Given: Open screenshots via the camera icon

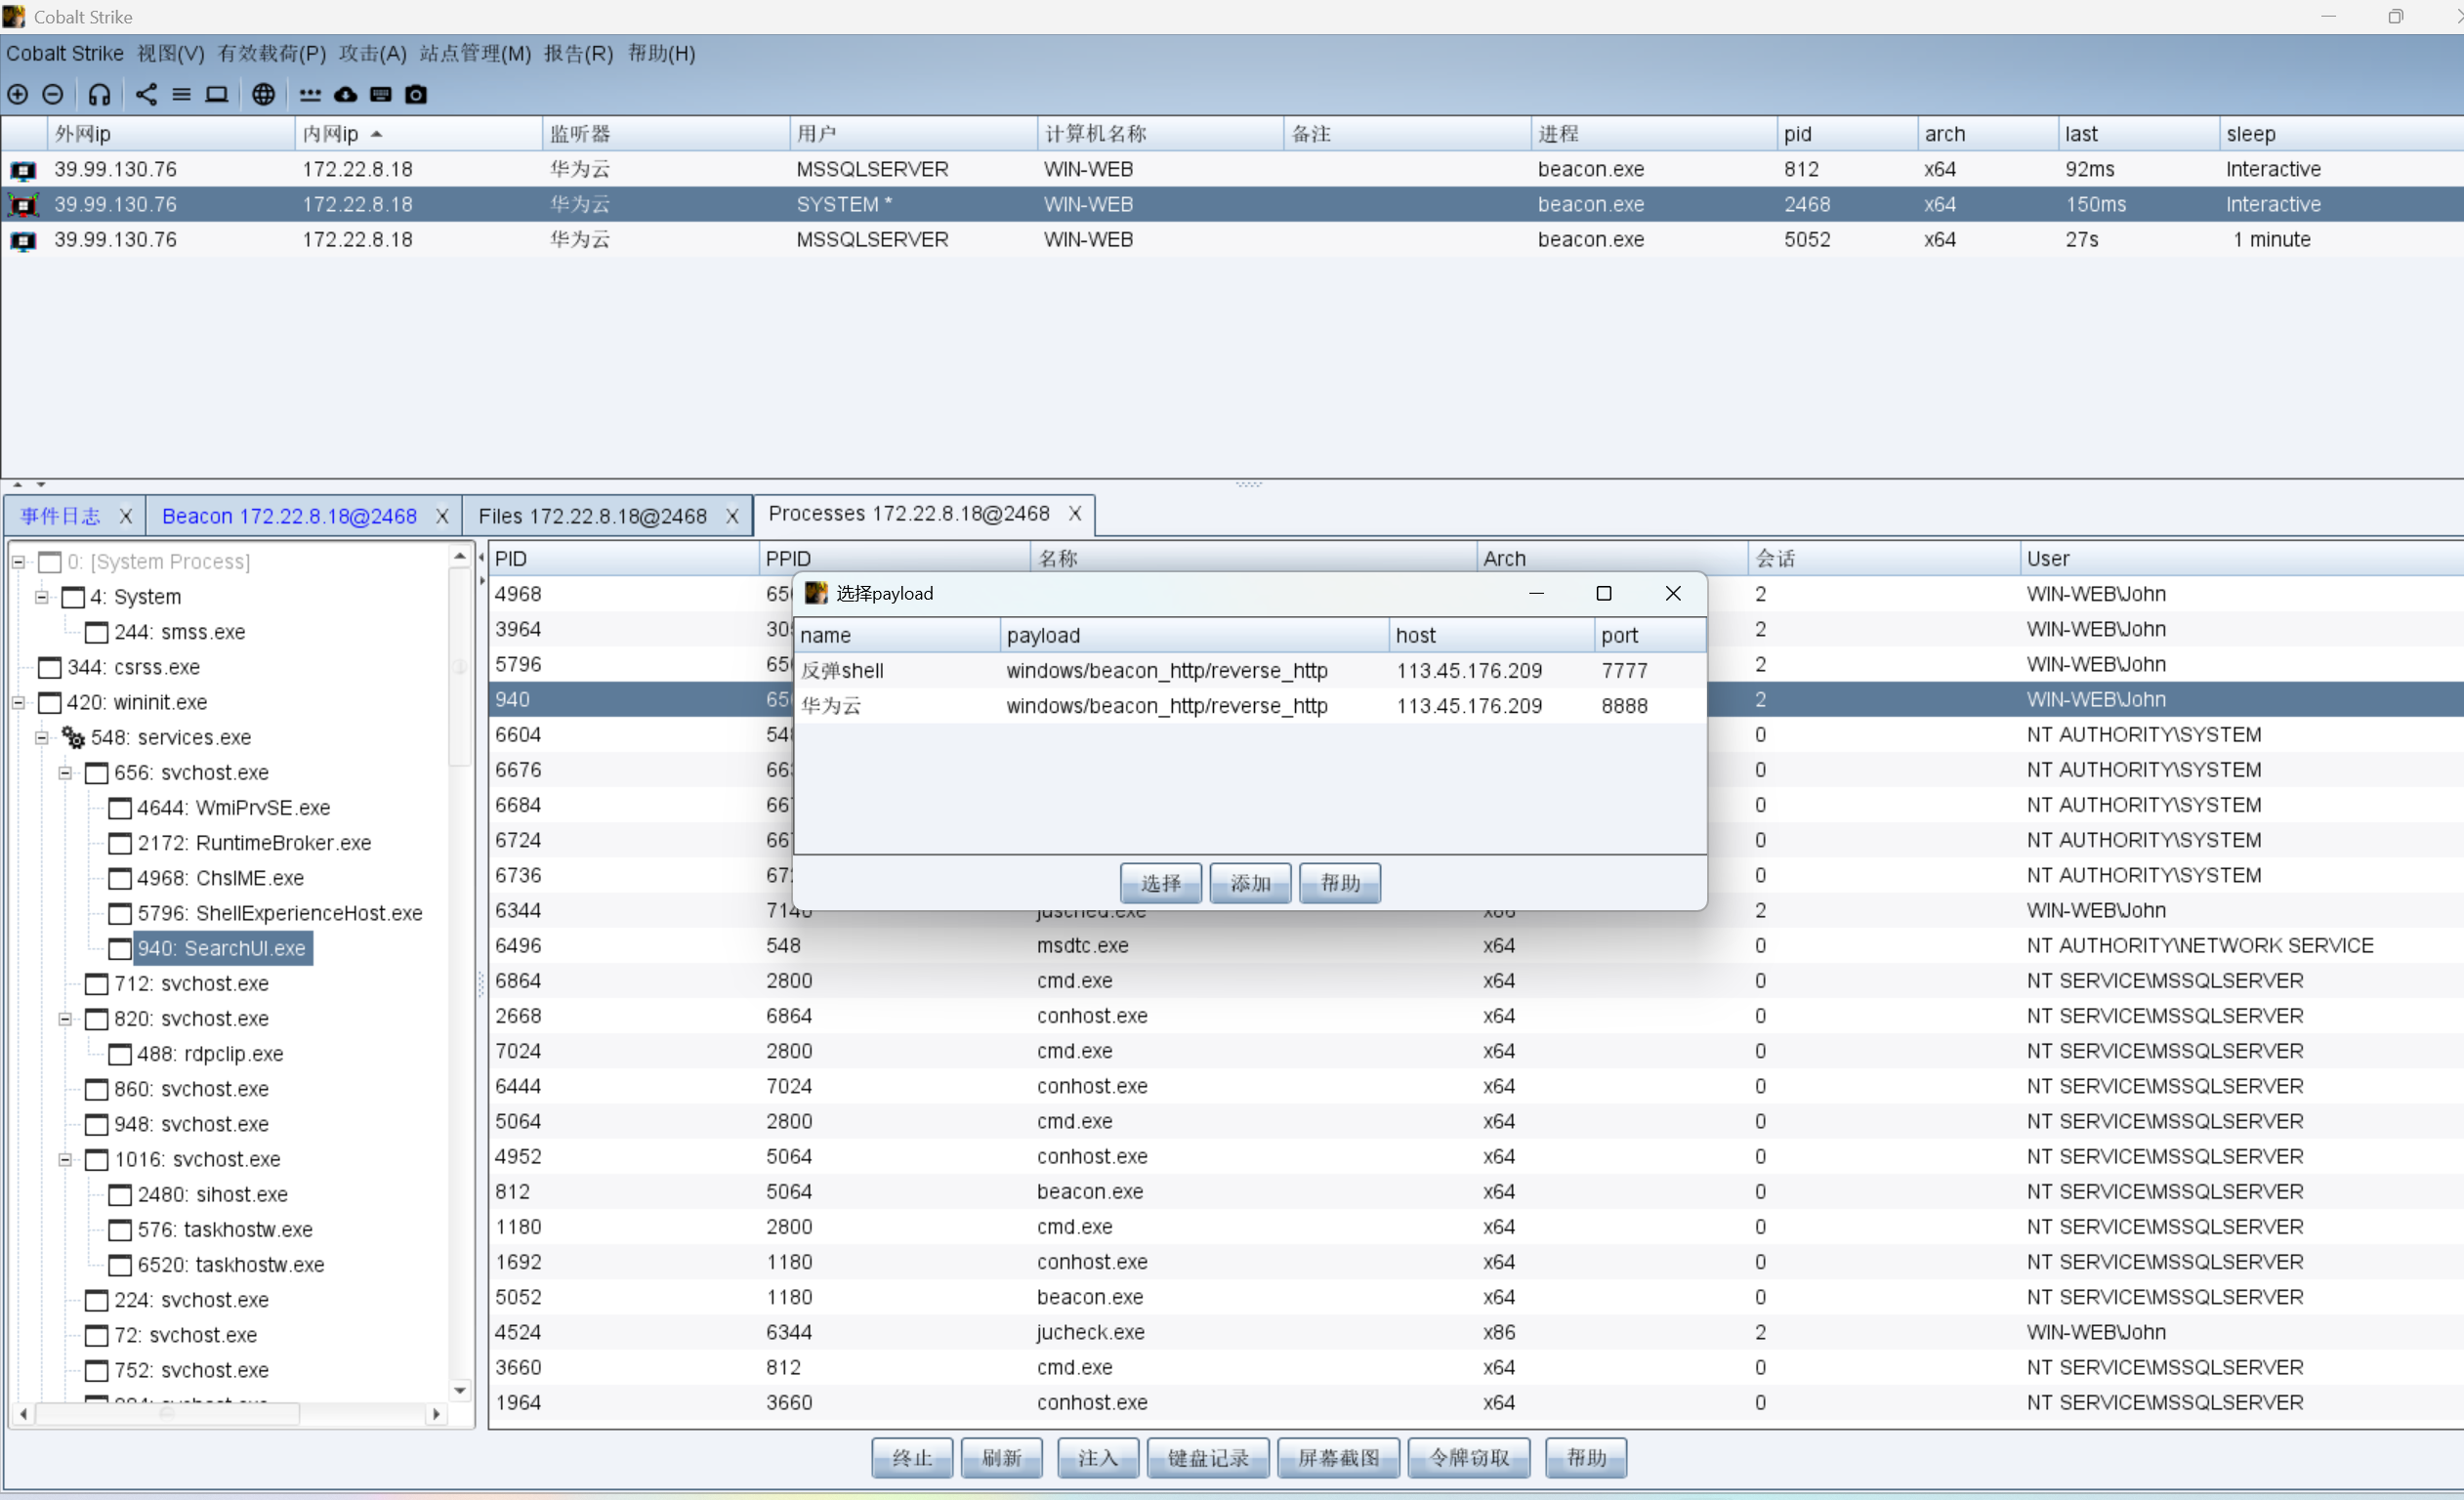Looking at the screenshot, I should [416, 94].
